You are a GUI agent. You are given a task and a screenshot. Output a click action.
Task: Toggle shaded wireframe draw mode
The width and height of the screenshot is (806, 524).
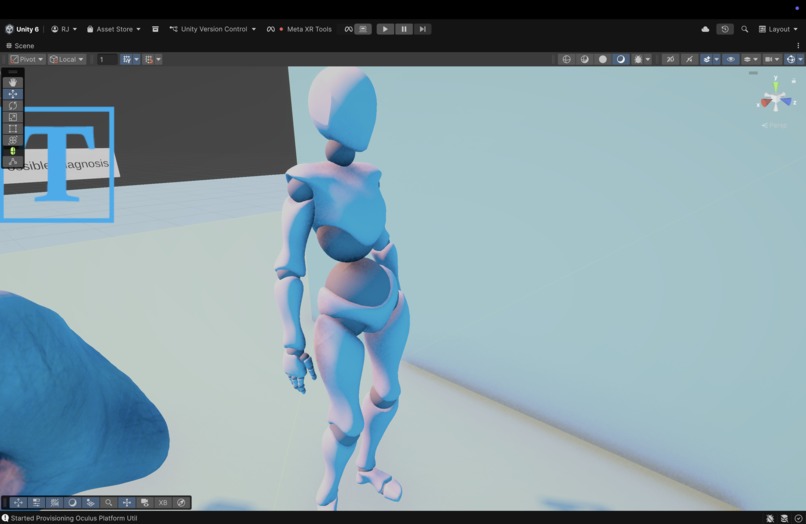[584, 59]
